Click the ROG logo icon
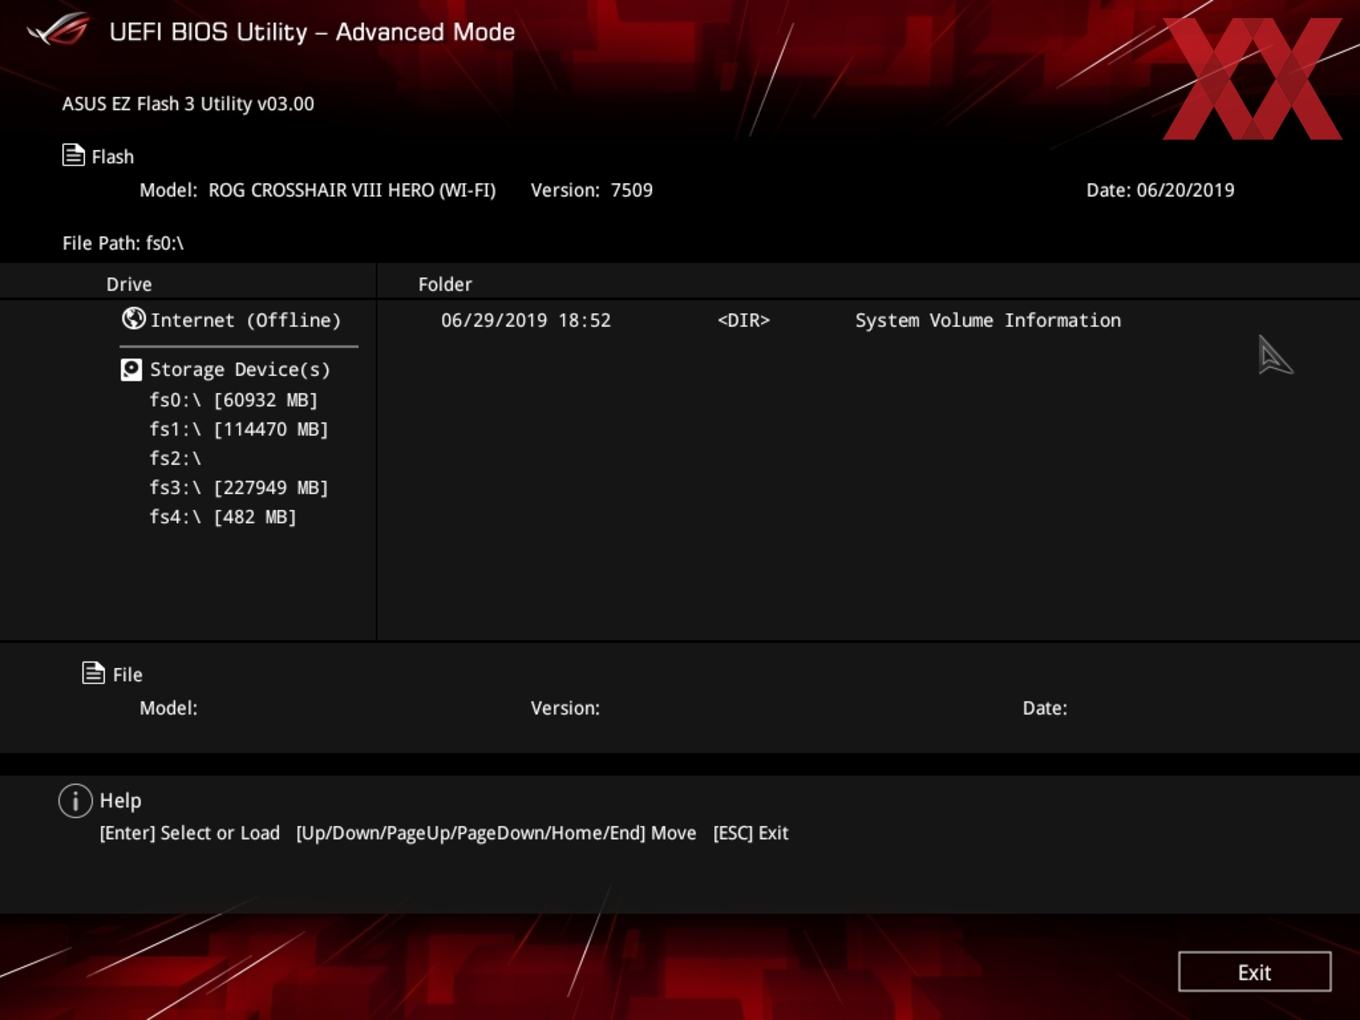1360x1020 pixels. [x=58, y=30]
